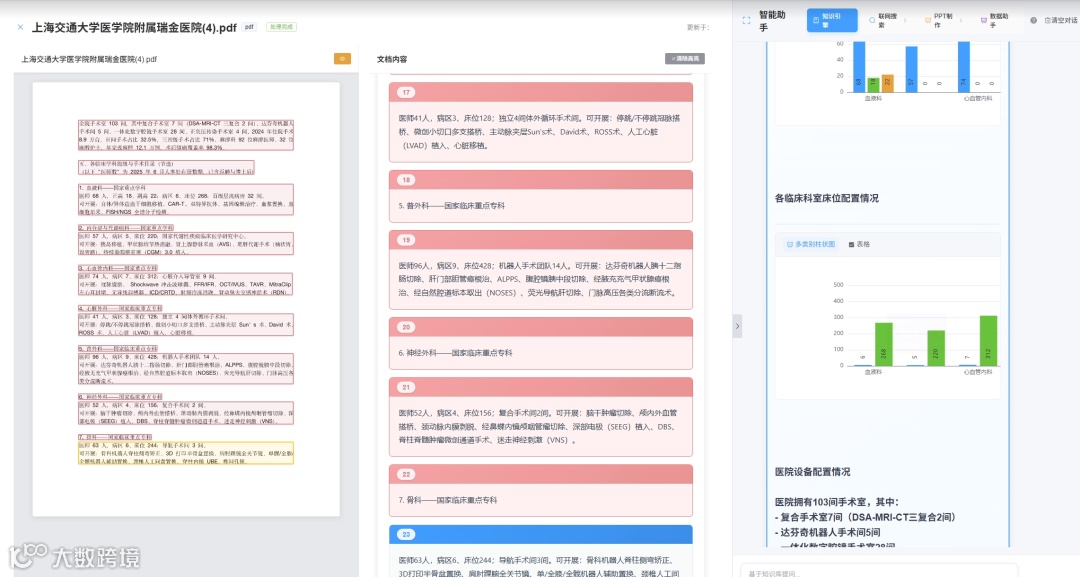Click the green bar labeled 268 in the bed chart
The height and width of the screenshot is (577, 1080).
tap(884, 344)
